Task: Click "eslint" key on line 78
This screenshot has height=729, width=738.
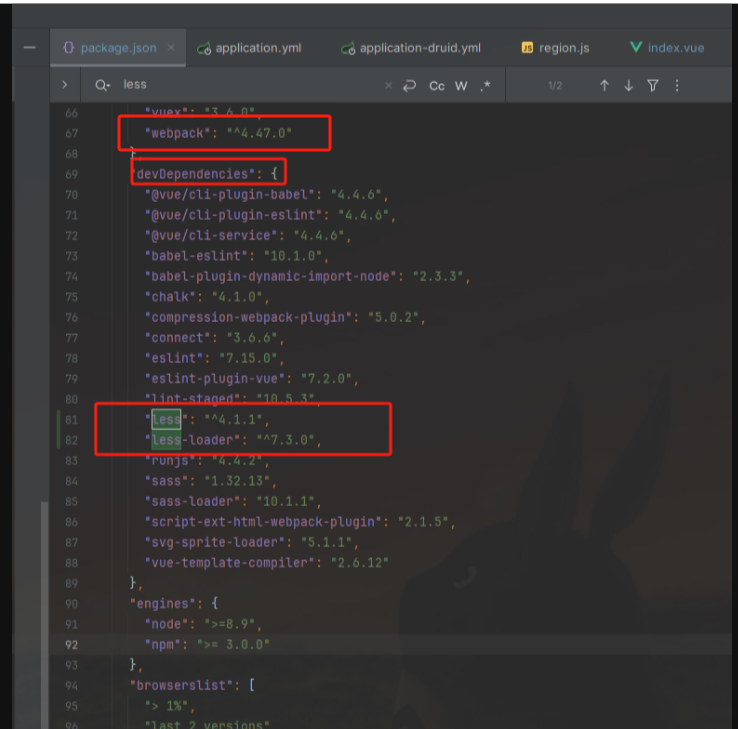Action: coord(174,358)
